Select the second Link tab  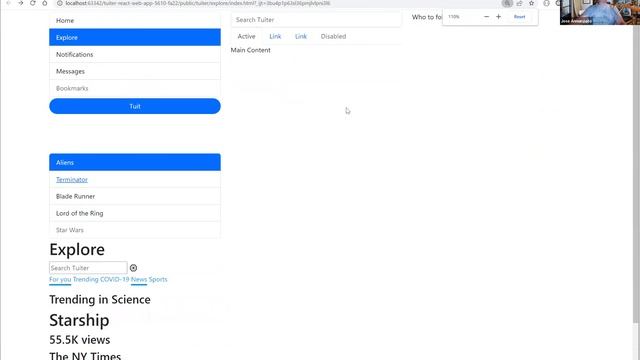(x=301, y=36)
